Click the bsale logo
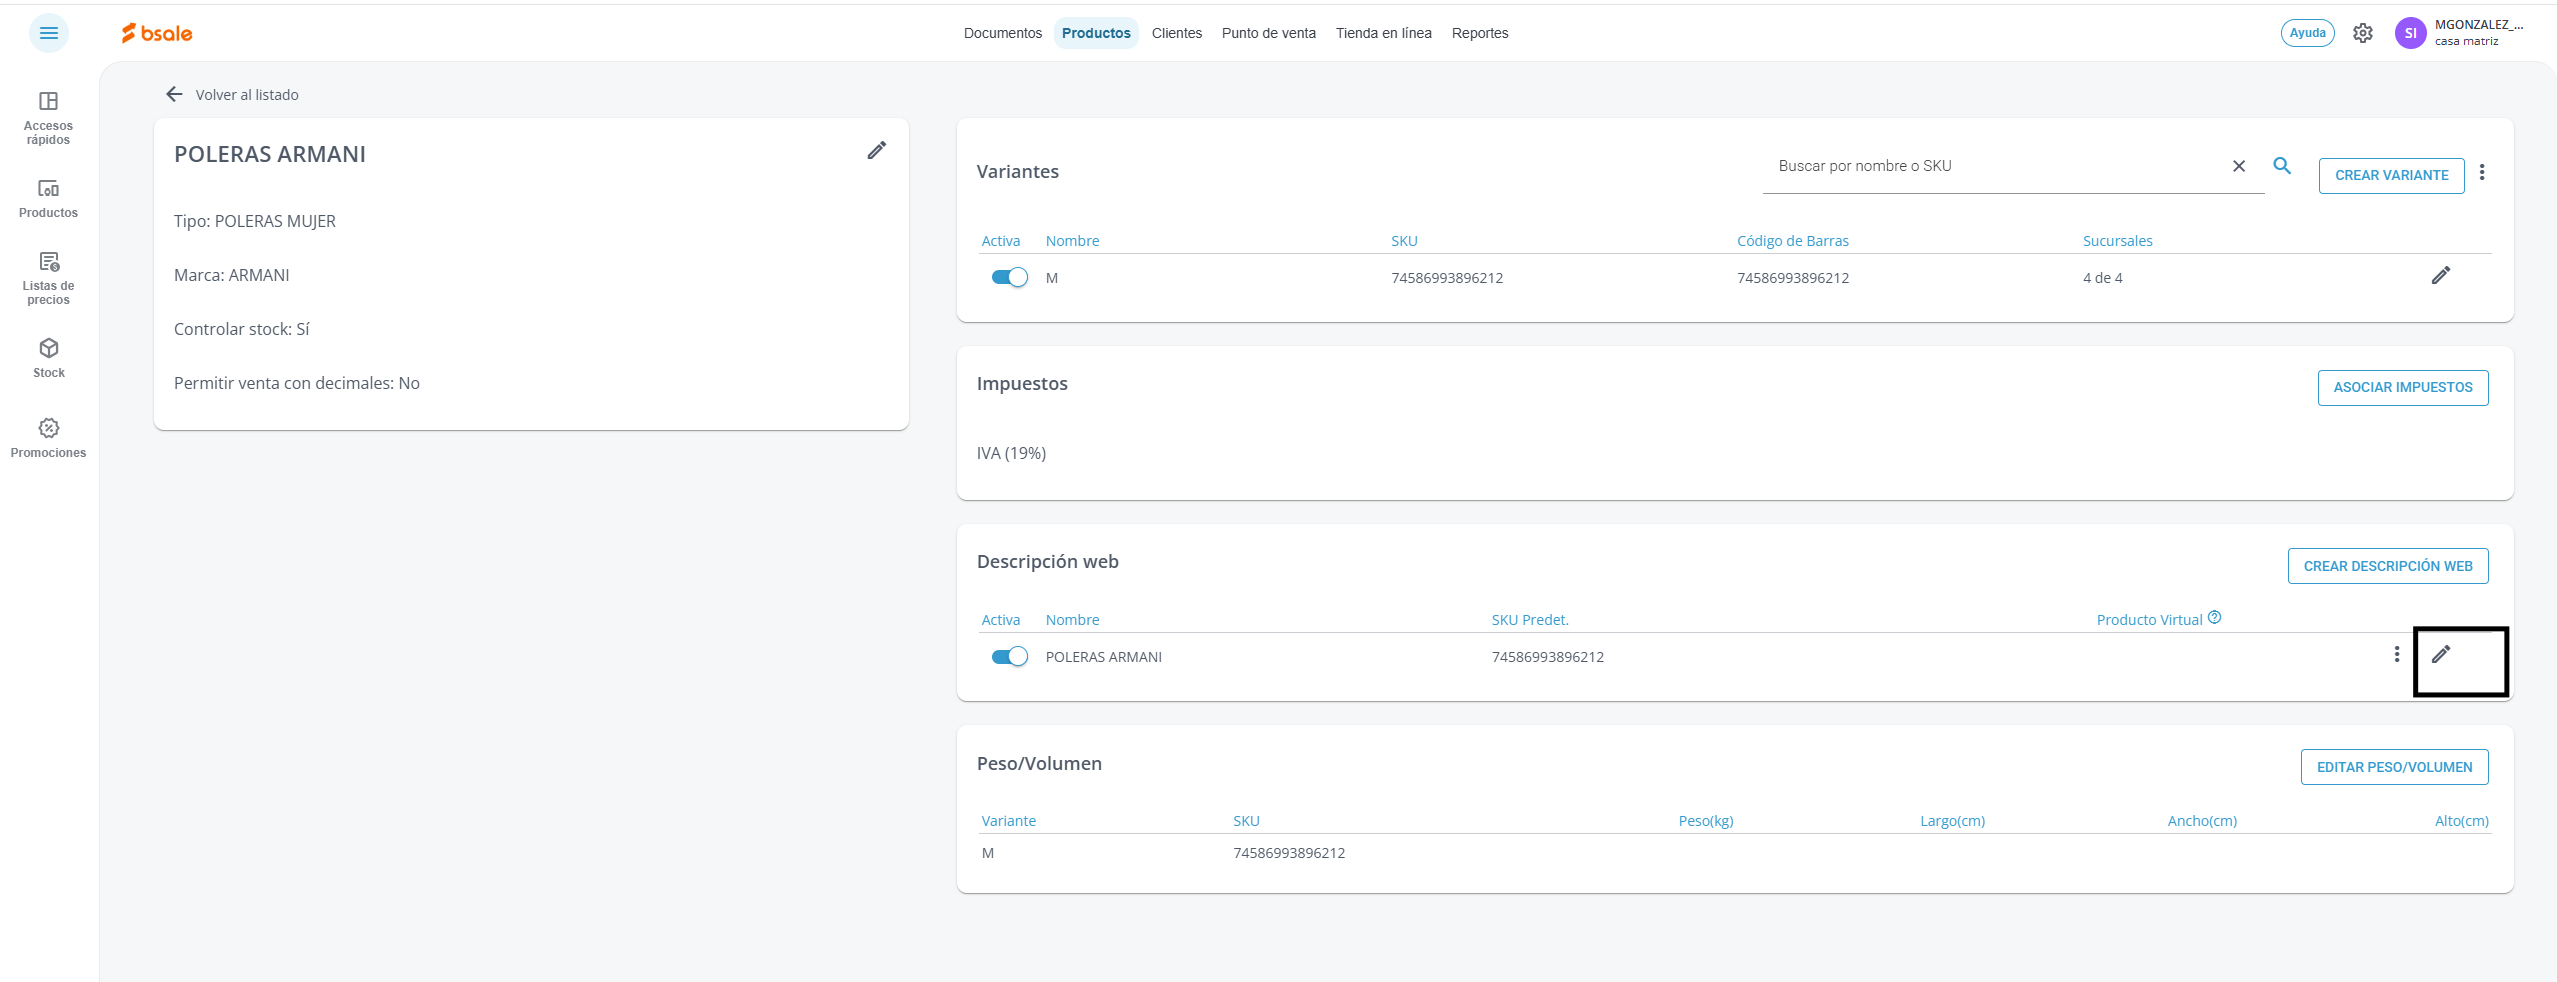2557x982 pixels. click(x=157, y=33)
